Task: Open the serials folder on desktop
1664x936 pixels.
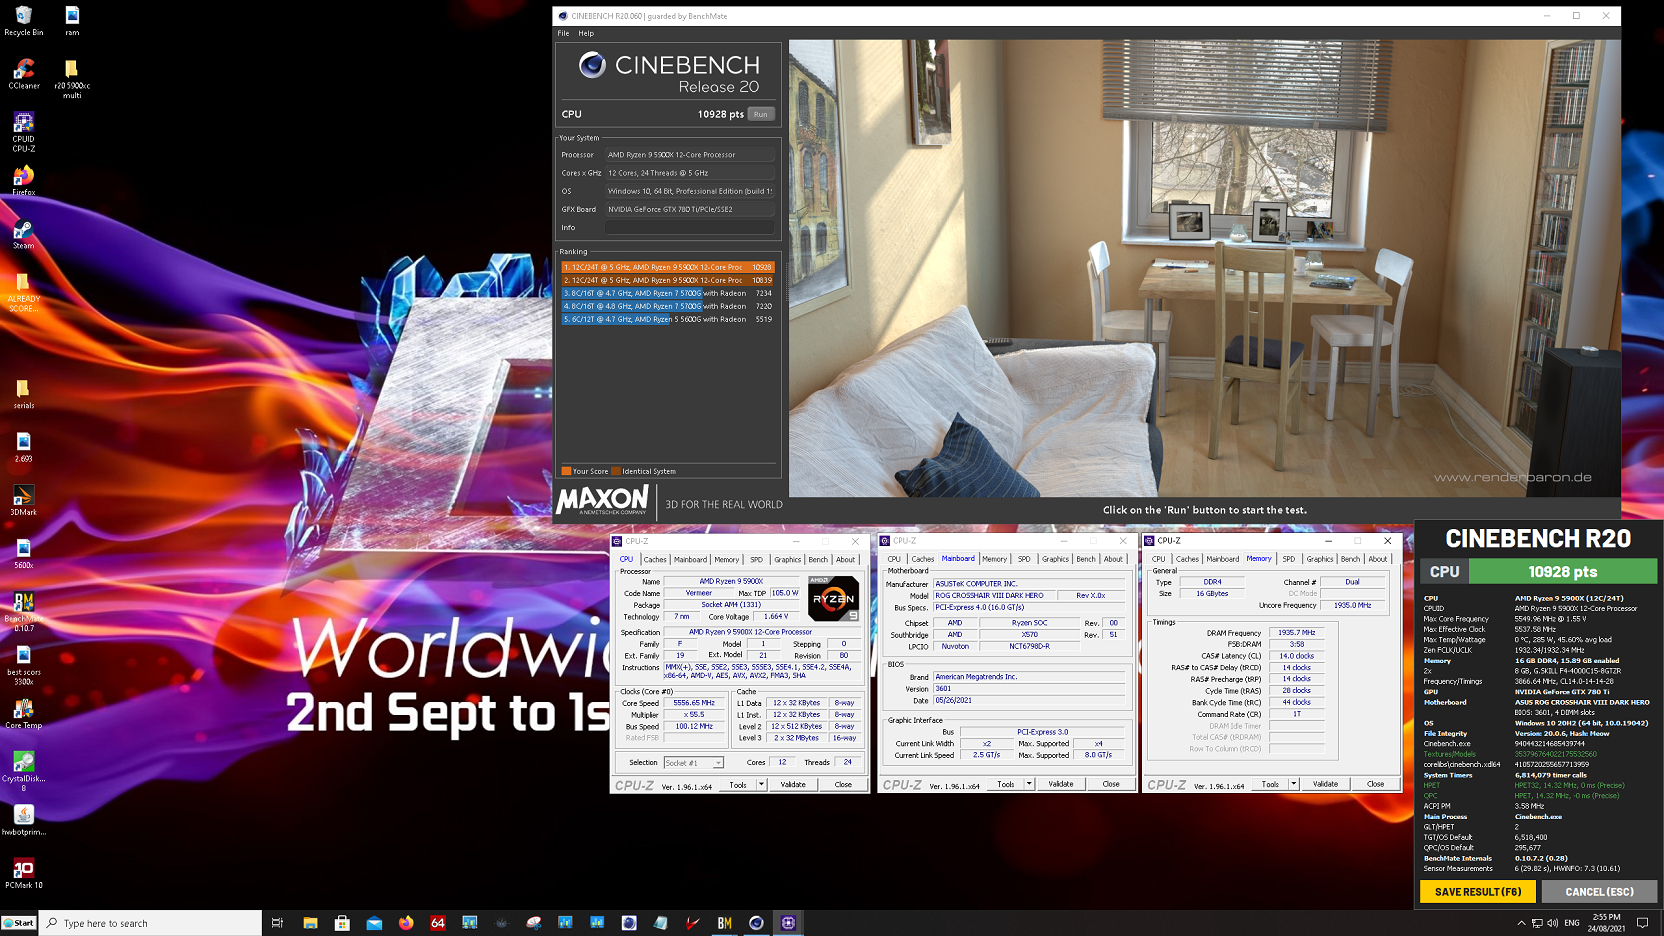Action: coord(24,394)
